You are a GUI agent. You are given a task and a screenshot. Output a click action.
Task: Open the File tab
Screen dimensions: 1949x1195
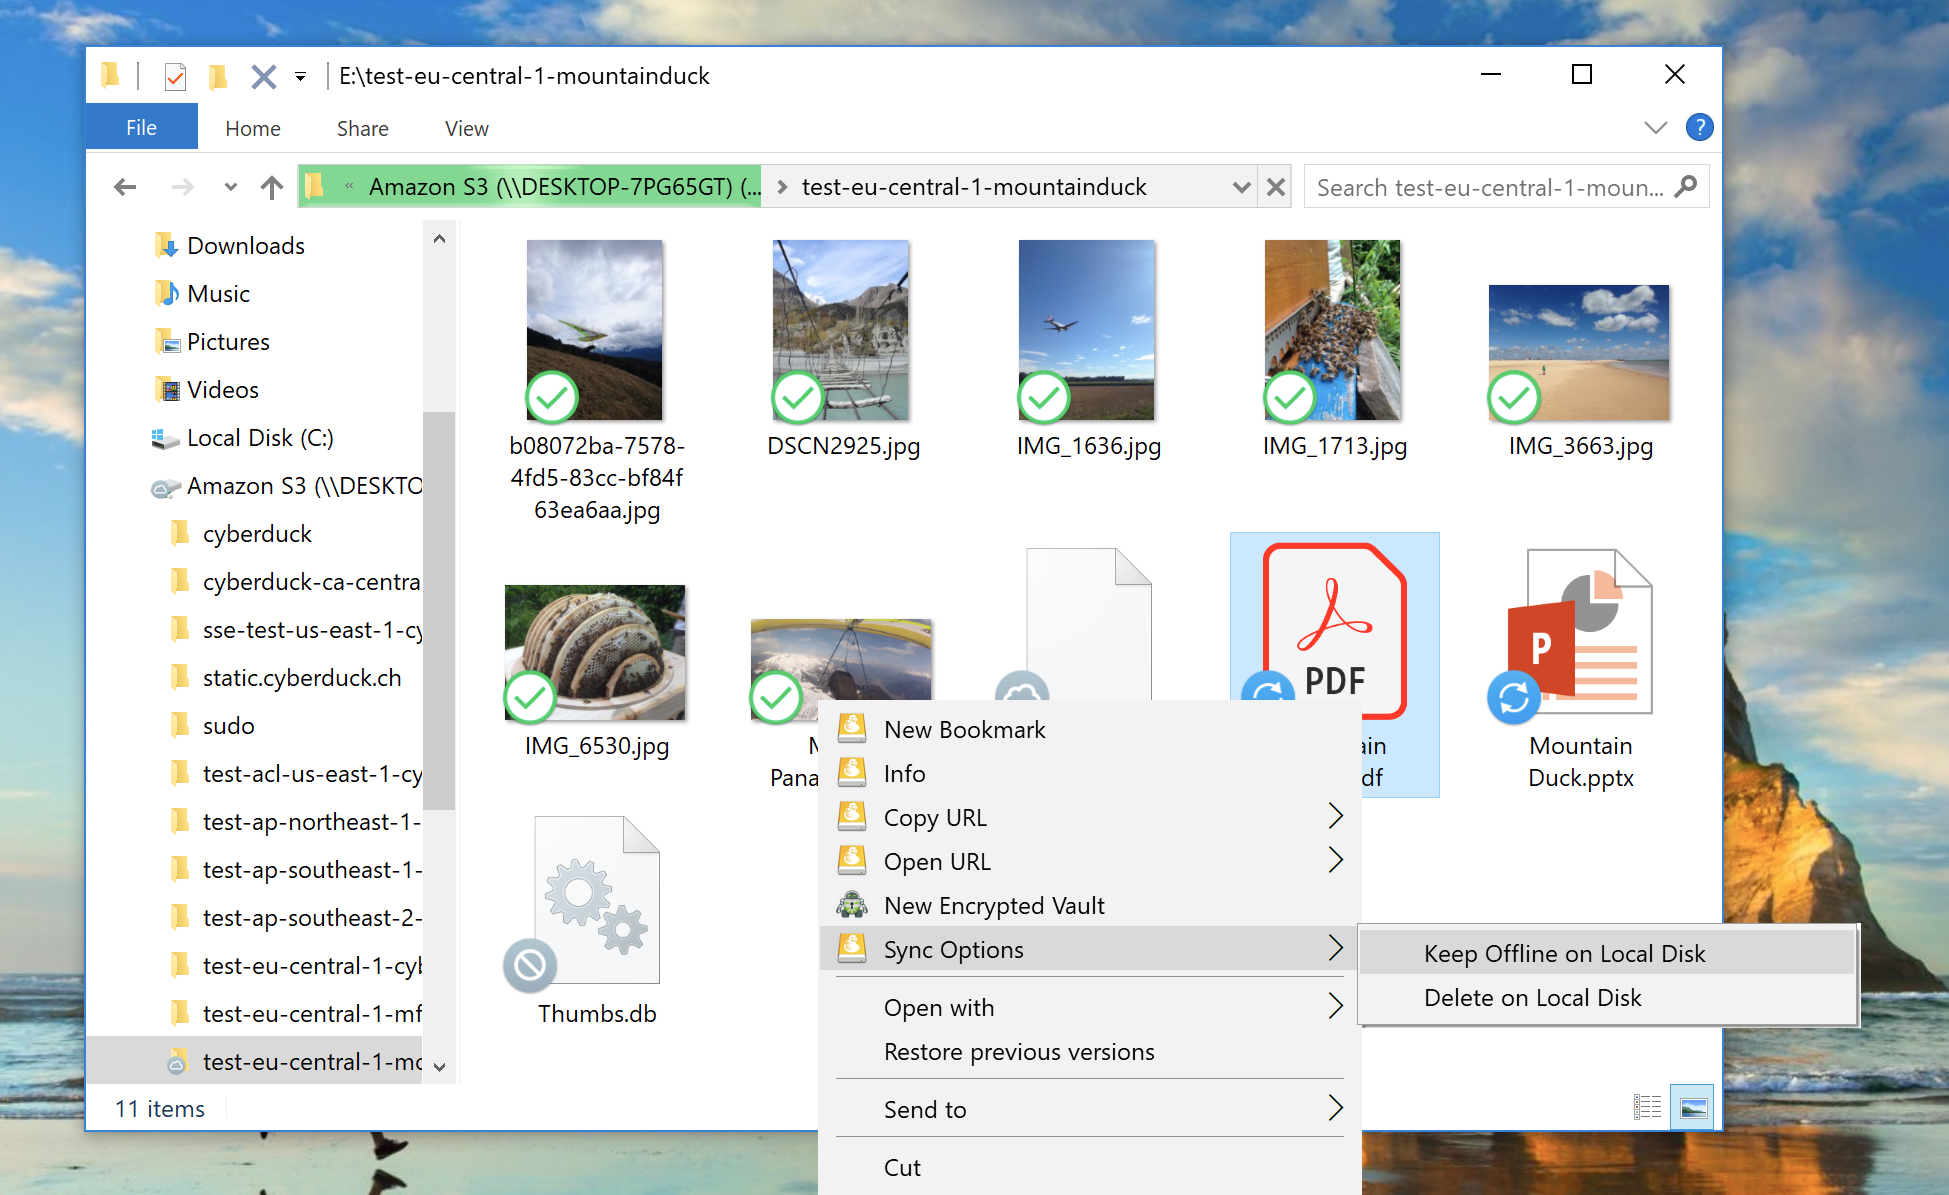[141, 128]
